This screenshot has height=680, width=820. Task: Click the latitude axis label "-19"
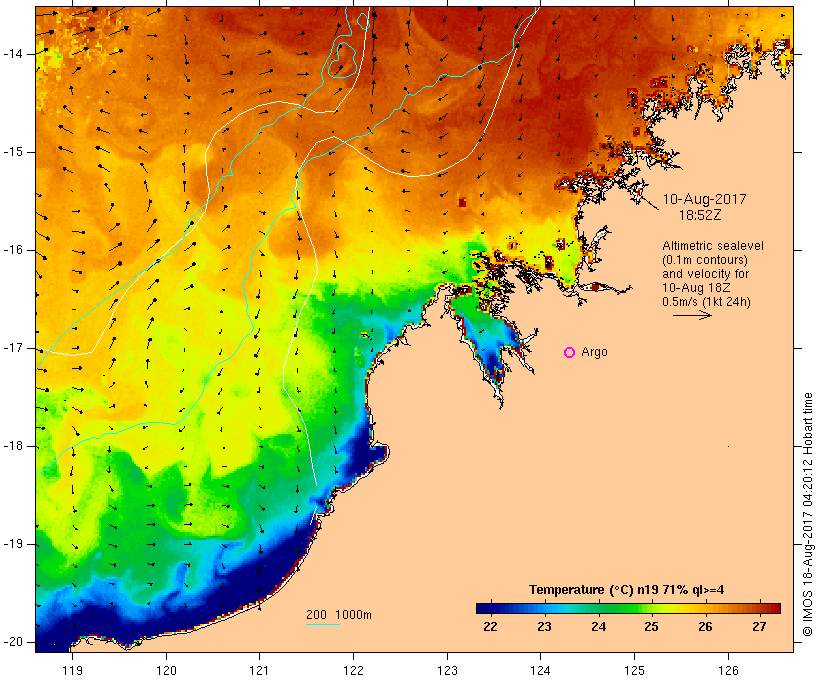[13, 544]
